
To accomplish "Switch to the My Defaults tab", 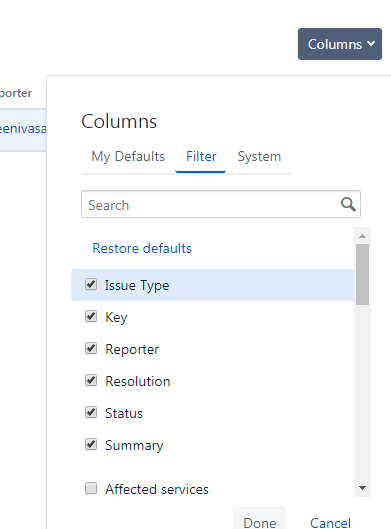I will [128, 157].
